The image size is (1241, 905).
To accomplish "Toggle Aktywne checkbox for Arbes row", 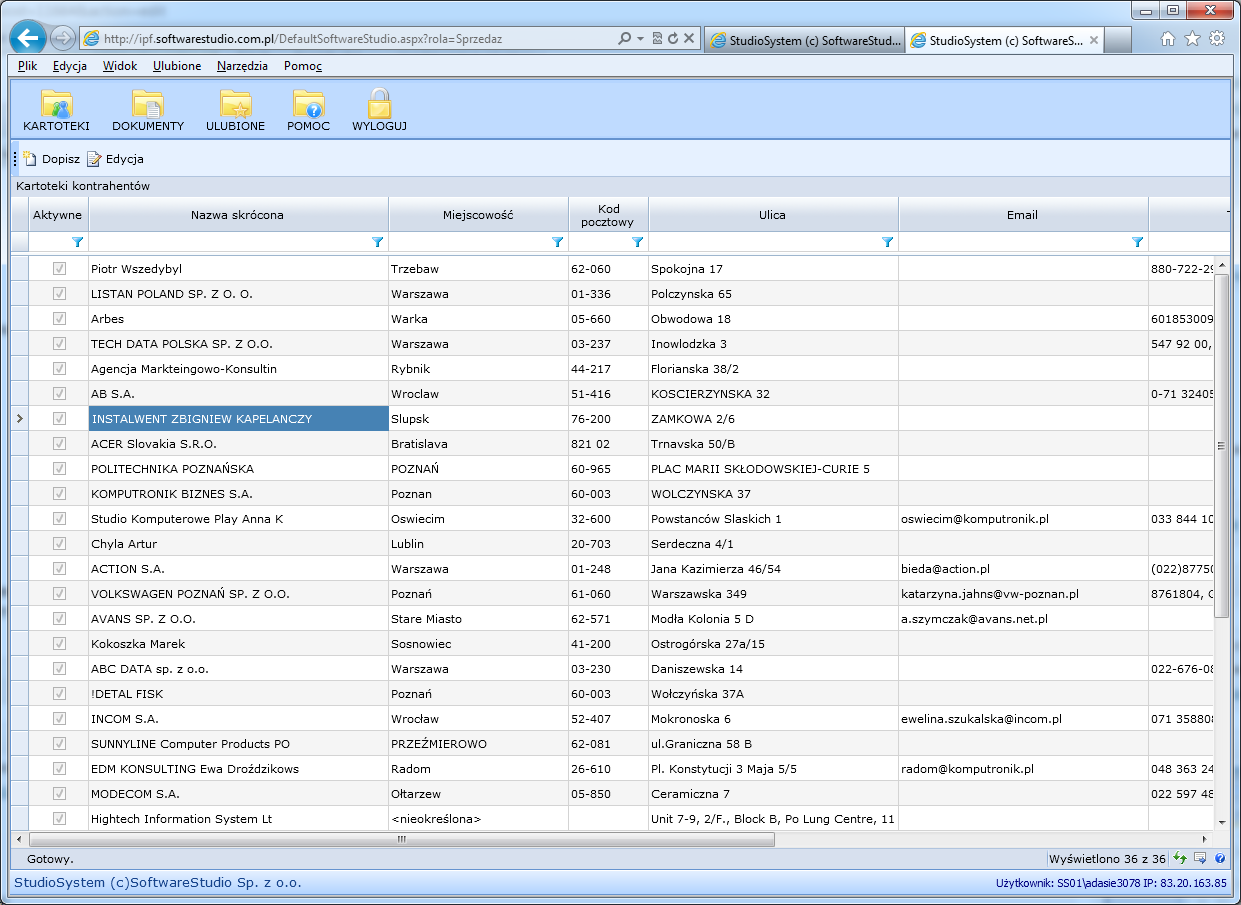I will coord(60,318).
